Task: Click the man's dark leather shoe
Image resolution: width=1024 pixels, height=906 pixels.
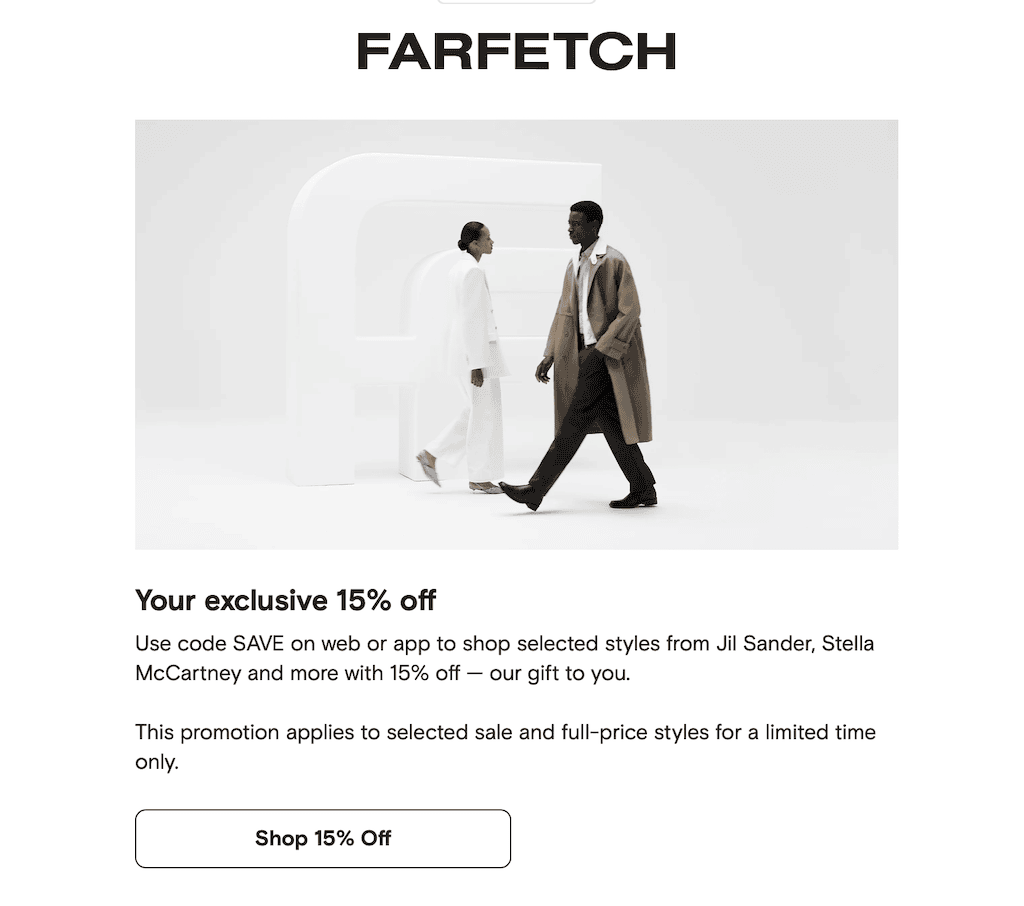Action: 520,496
